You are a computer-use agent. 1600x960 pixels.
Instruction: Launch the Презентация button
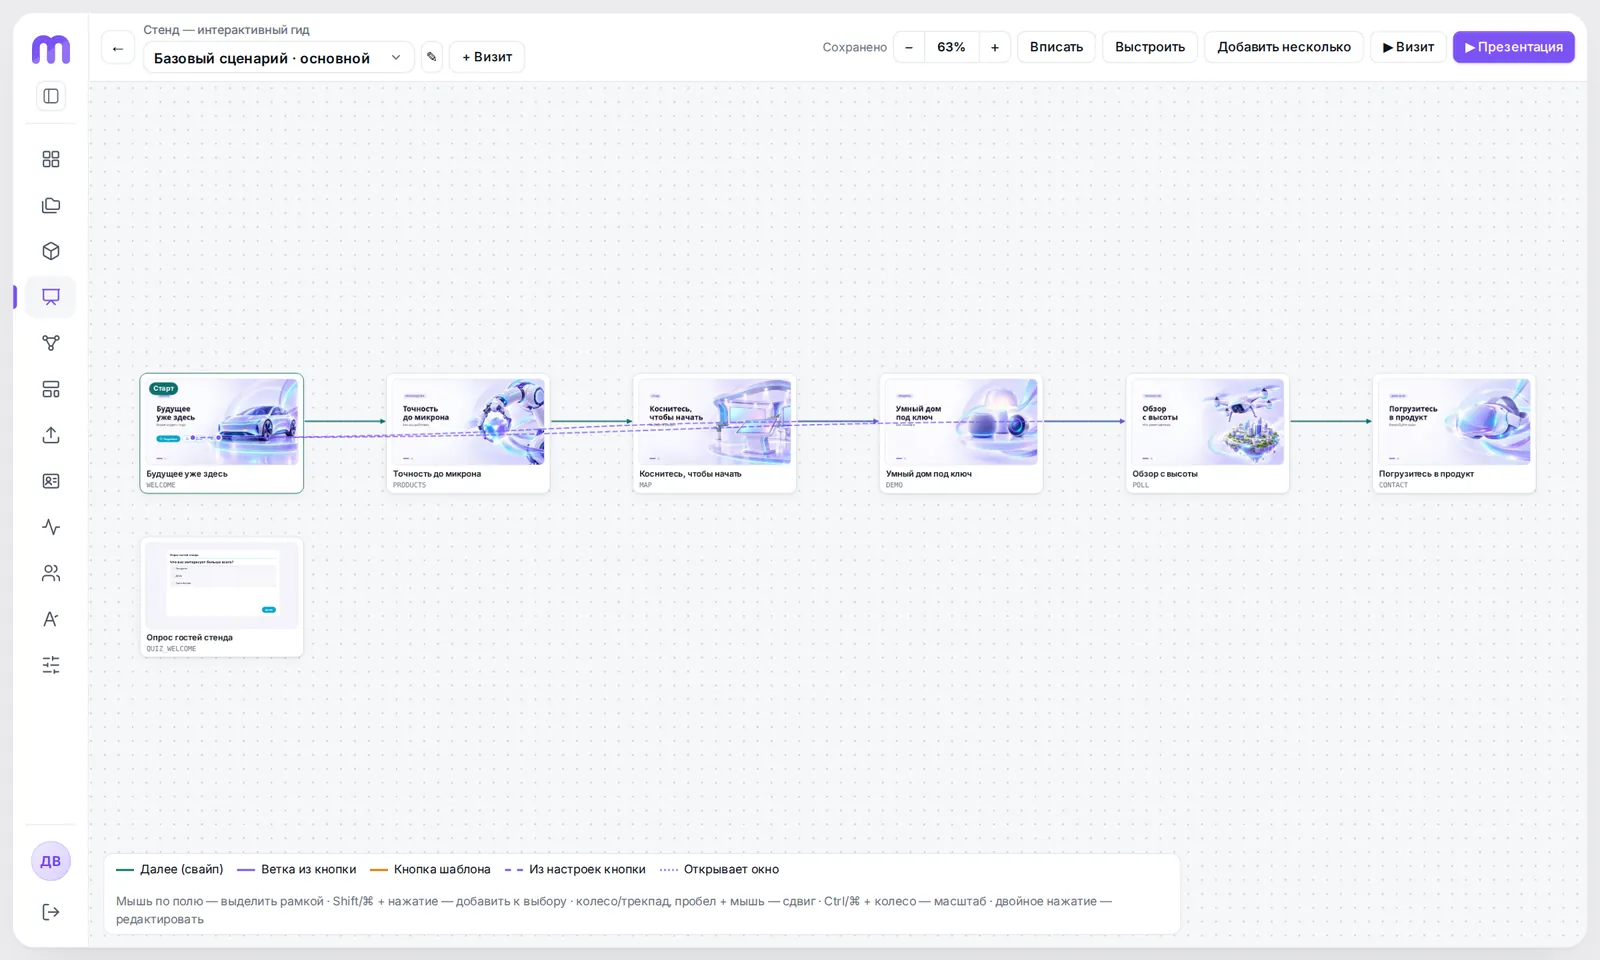click(1514, 47)
